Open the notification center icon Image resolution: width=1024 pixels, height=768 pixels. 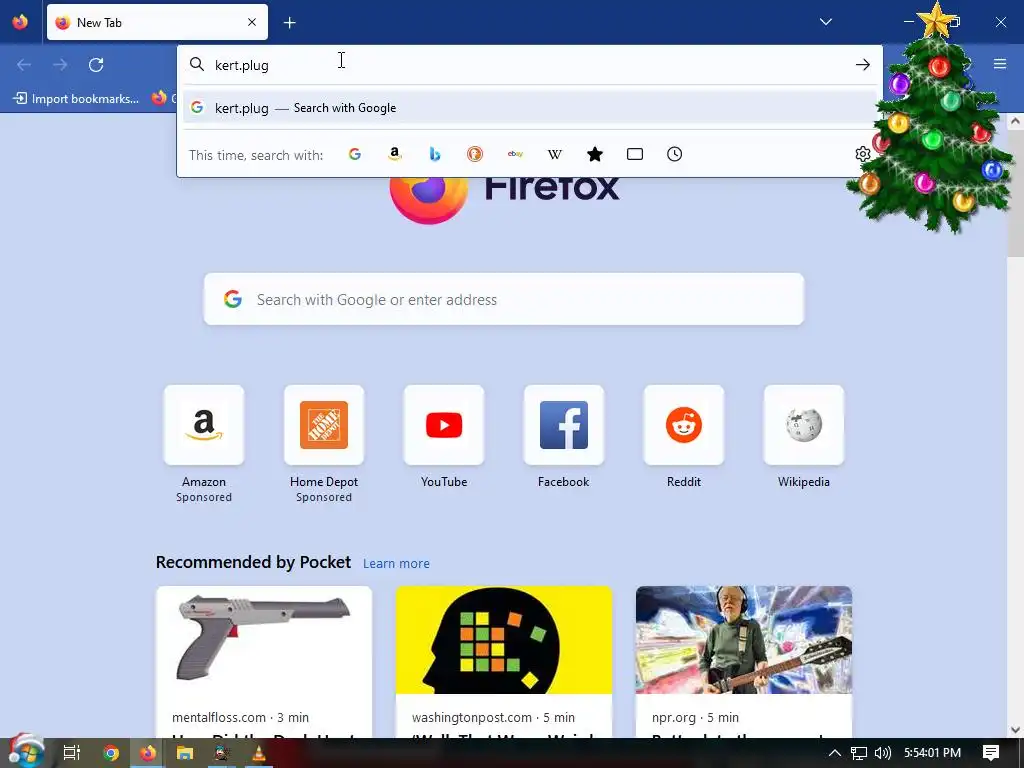pyautogui.click(x=991, y=753)
